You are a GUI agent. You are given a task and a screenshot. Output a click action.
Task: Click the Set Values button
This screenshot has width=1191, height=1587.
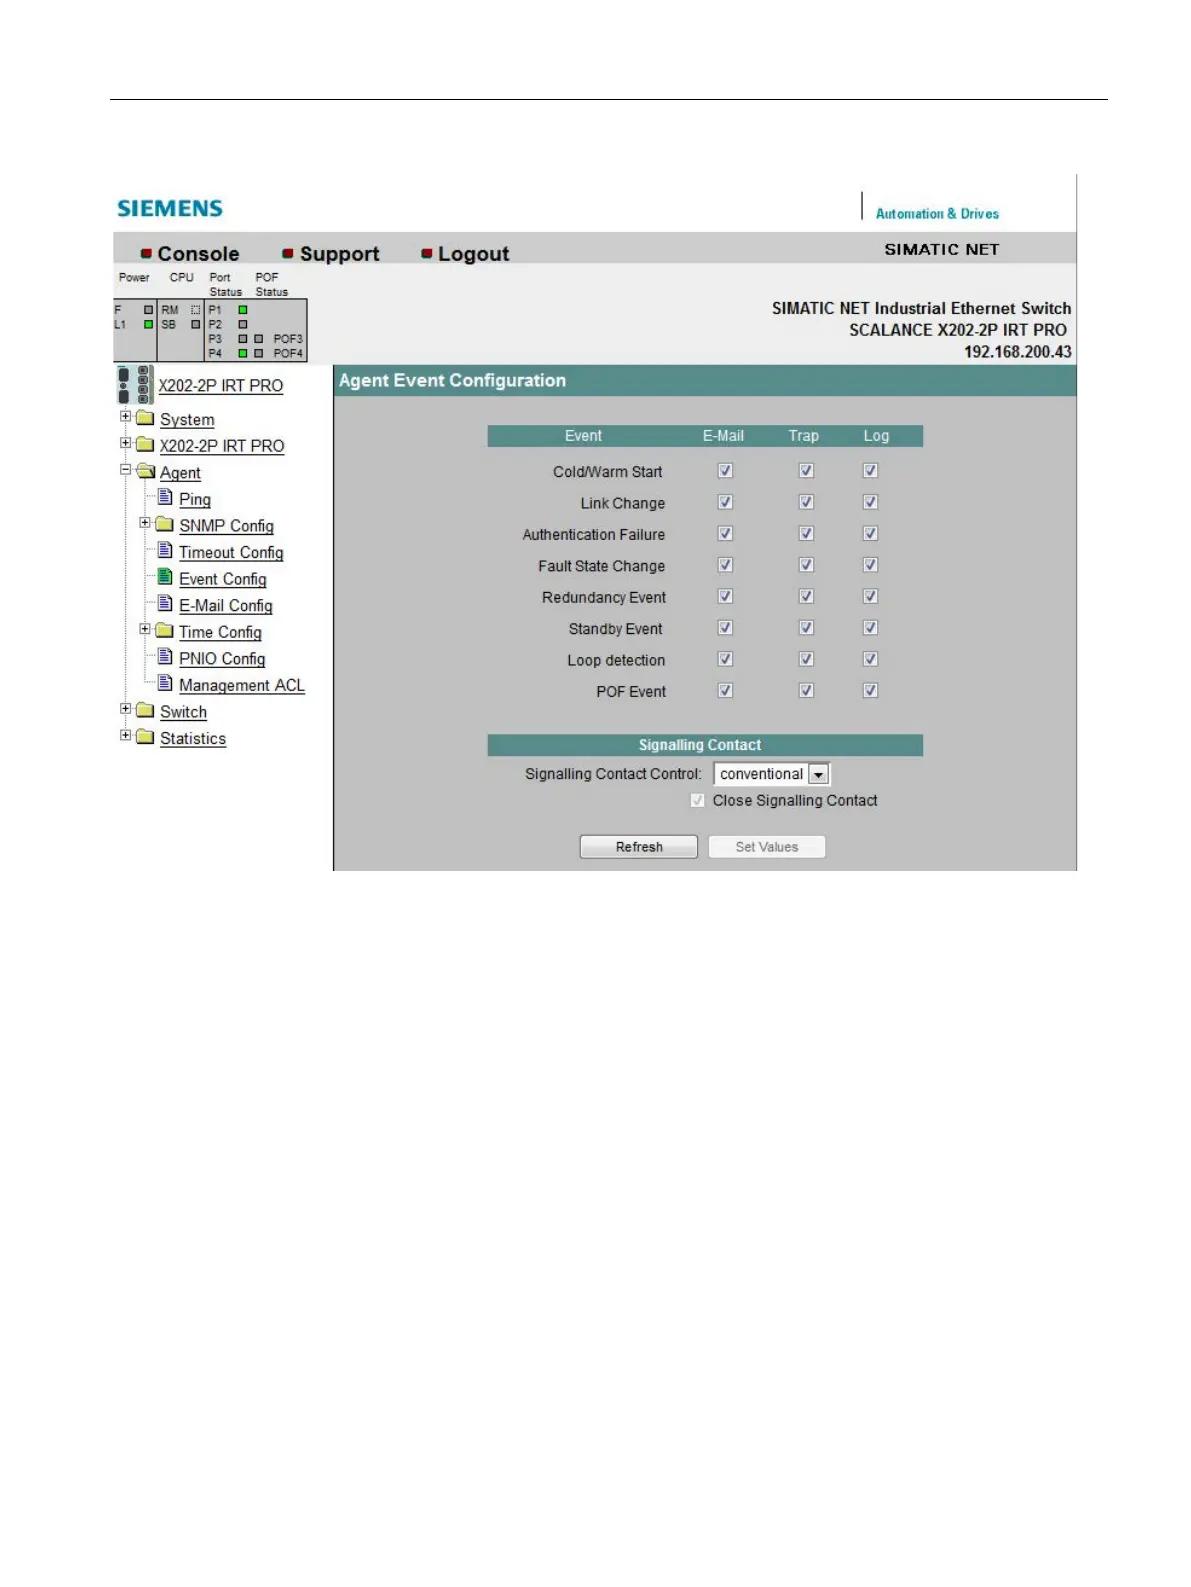767,847
